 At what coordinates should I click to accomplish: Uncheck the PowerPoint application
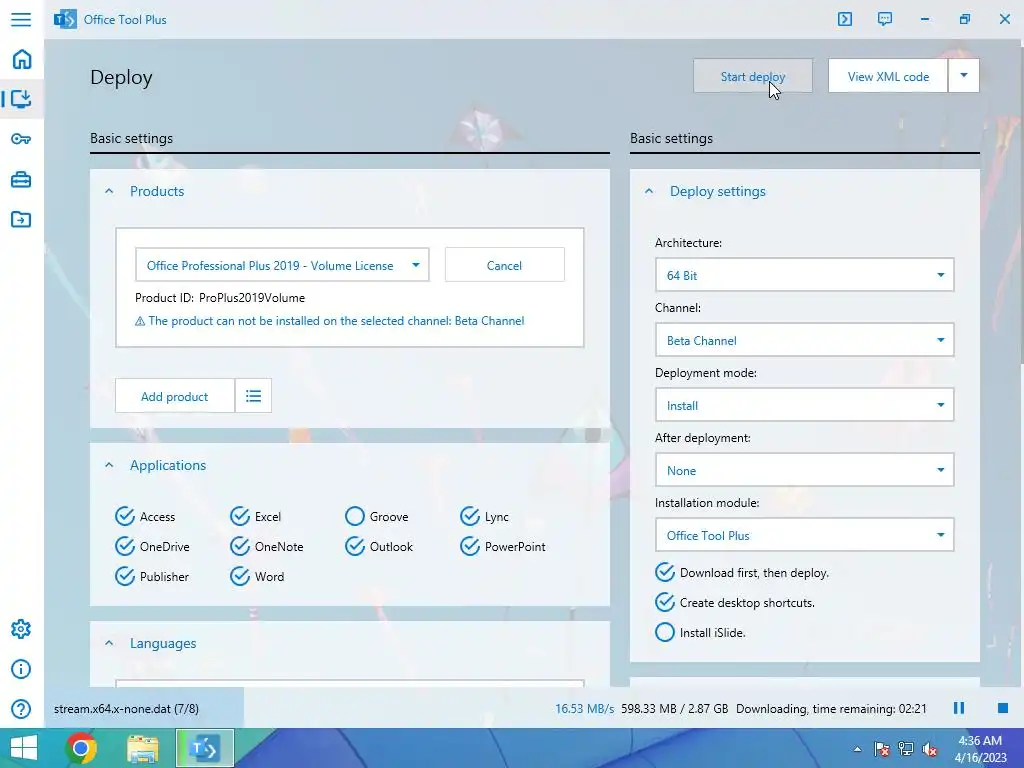pyautogui.click(x=503, y=547)
